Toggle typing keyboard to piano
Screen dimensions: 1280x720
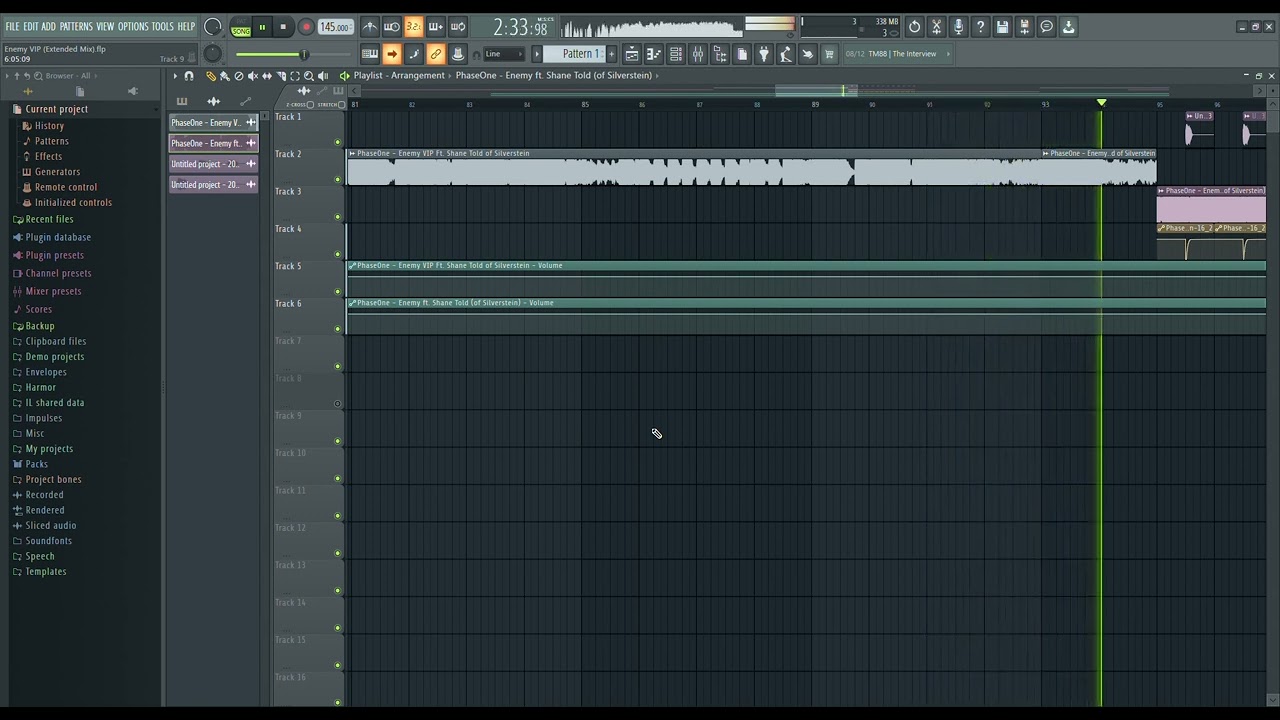point(370,54)
